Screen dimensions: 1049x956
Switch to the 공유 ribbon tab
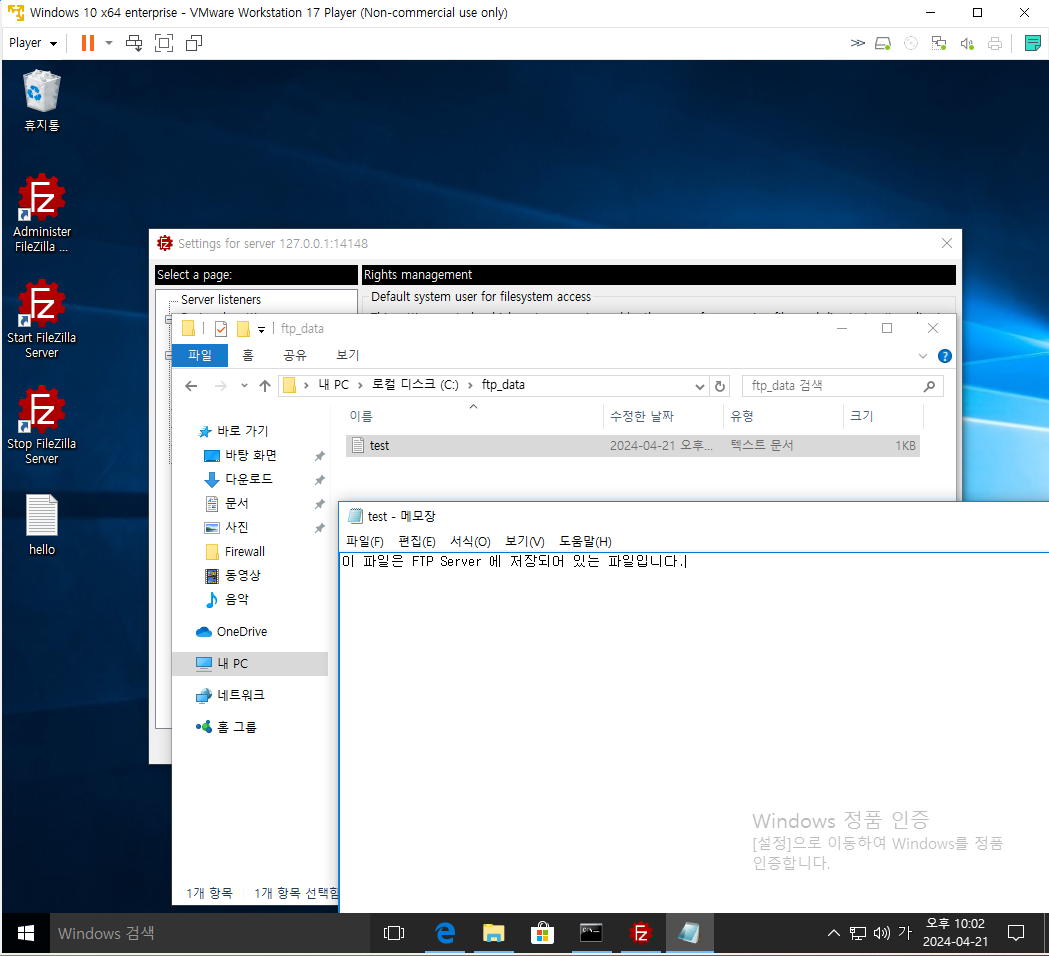(294, 355)
